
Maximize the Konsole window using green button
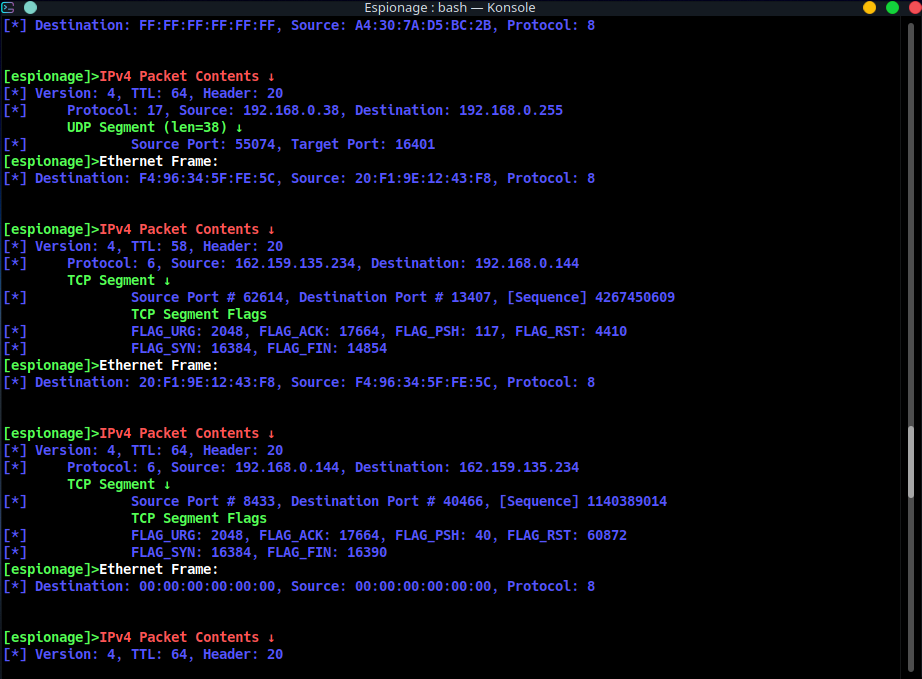pyautogui.click(x=891, y=8)
